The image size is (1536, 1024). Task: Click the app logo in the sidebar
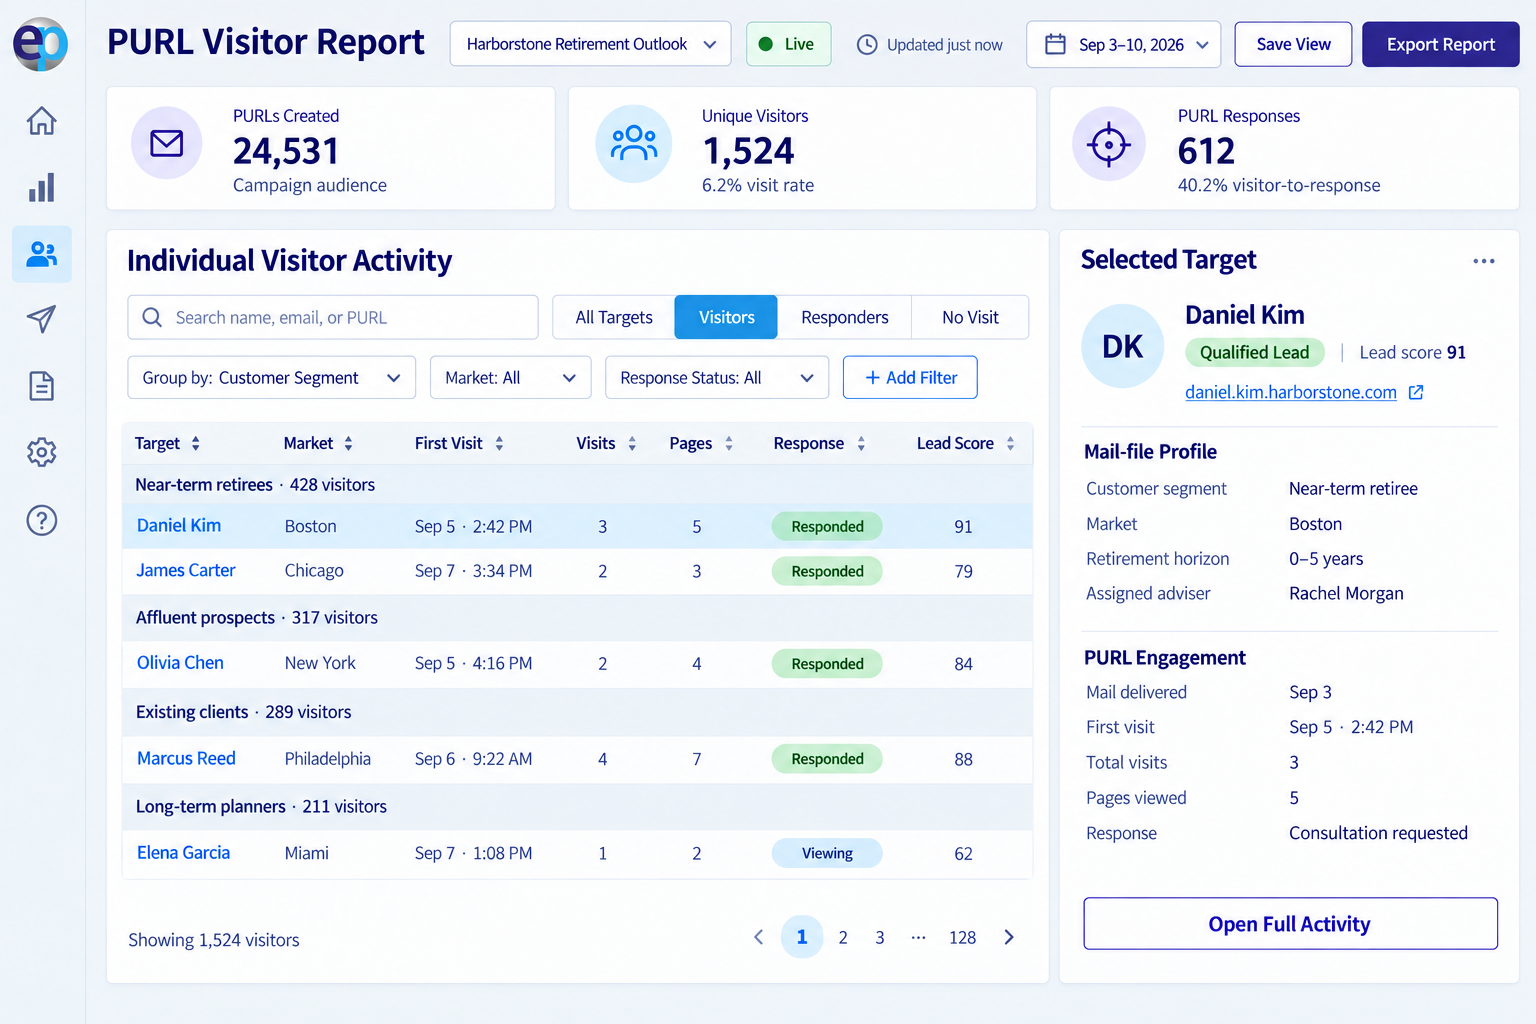click(x=40, y=44)
